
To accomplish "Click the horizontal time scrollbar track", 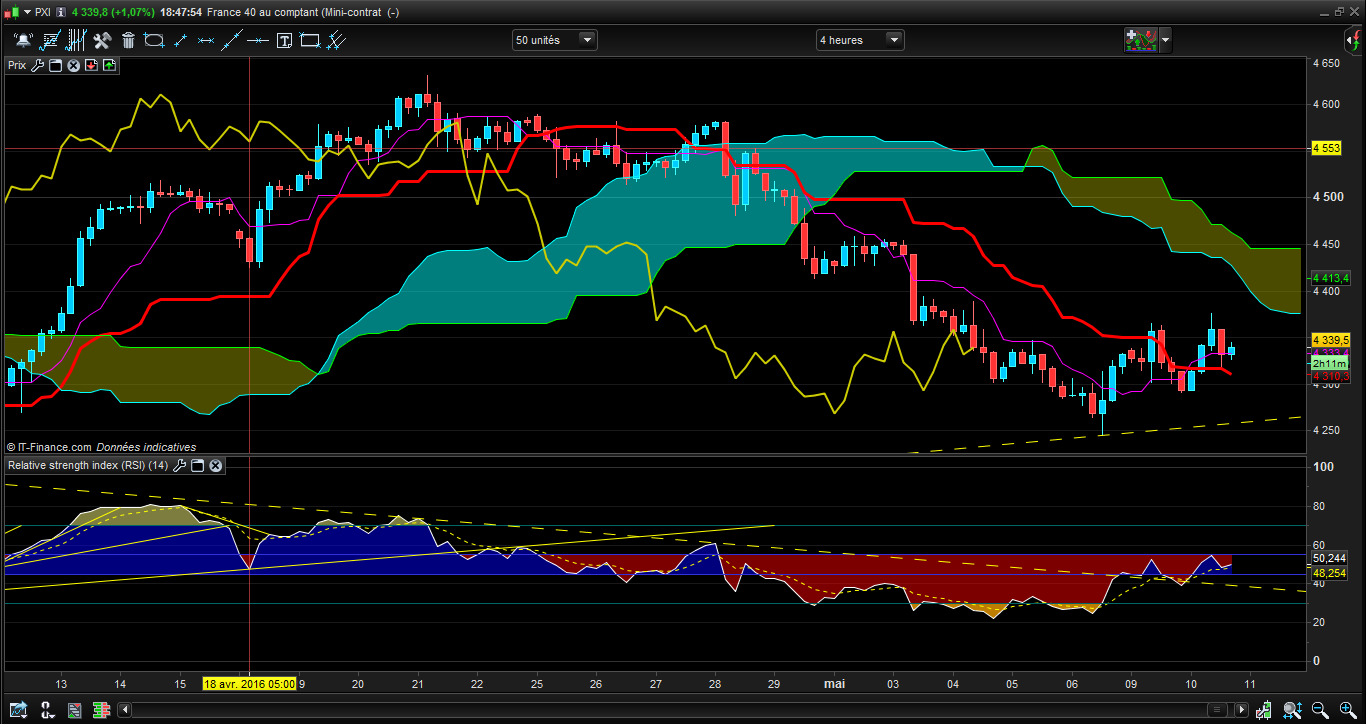I will click(682, 710).
